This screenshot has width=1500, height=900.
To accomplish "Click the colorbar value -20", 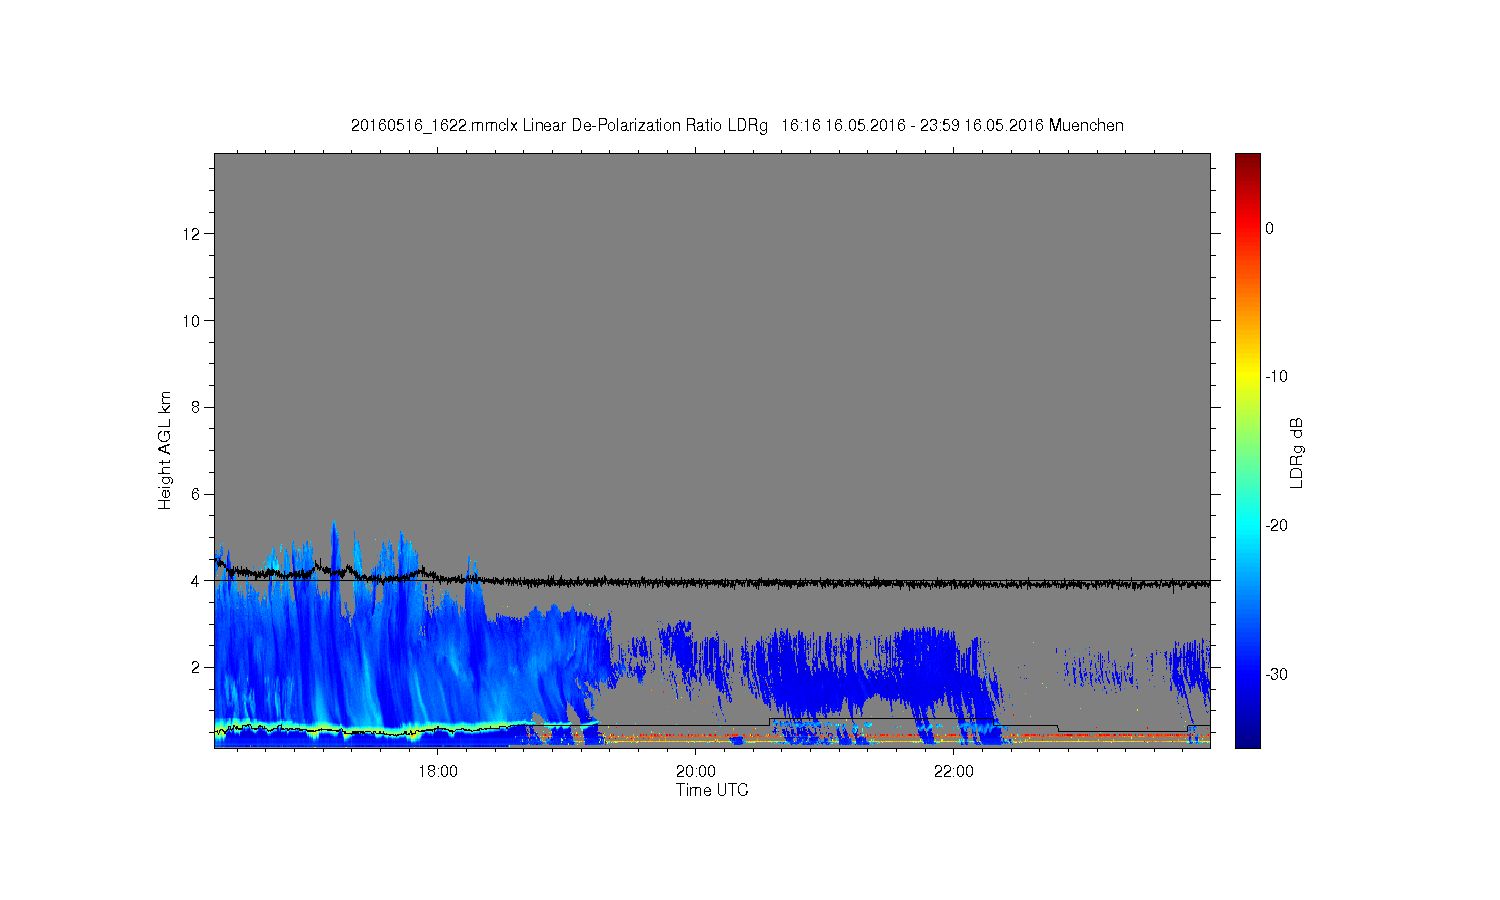I will 1276,525.
